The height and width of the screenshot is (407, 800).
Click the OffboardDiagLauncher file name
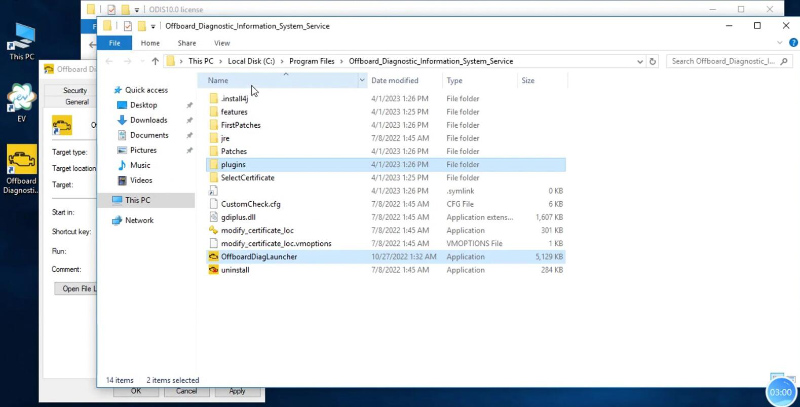(x=259, y=257)
